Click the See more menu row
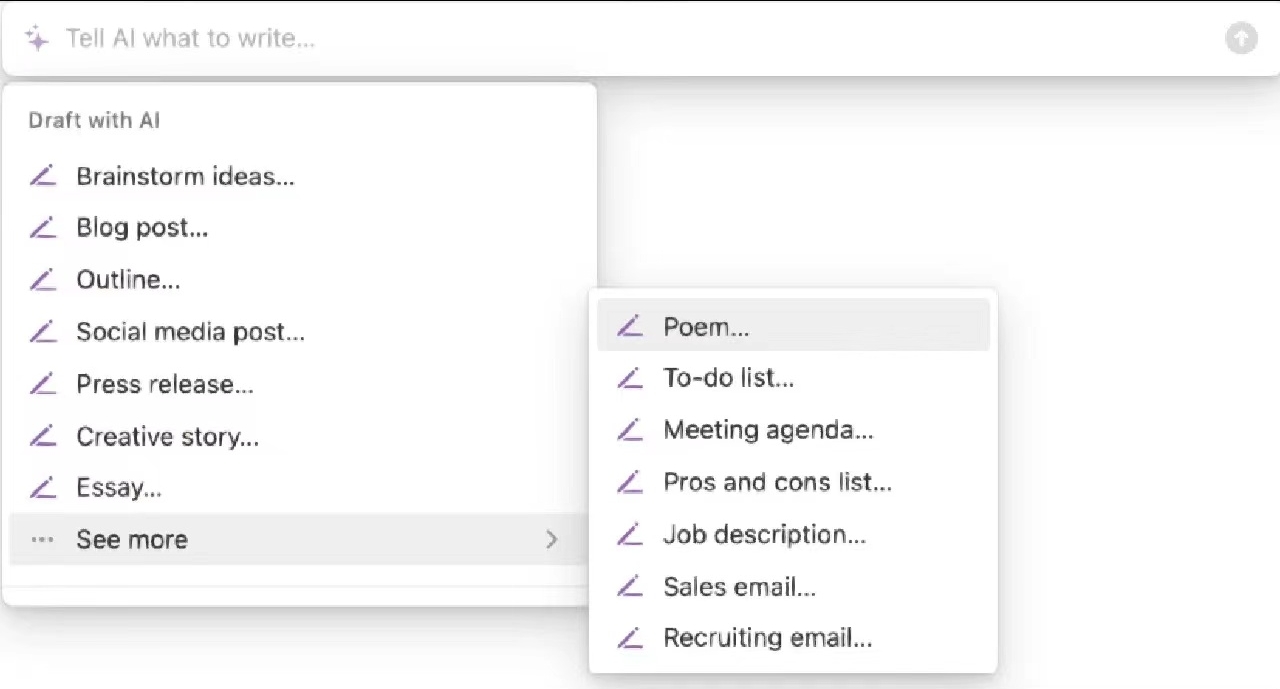 pyautogui.click(x=297, y=540)
